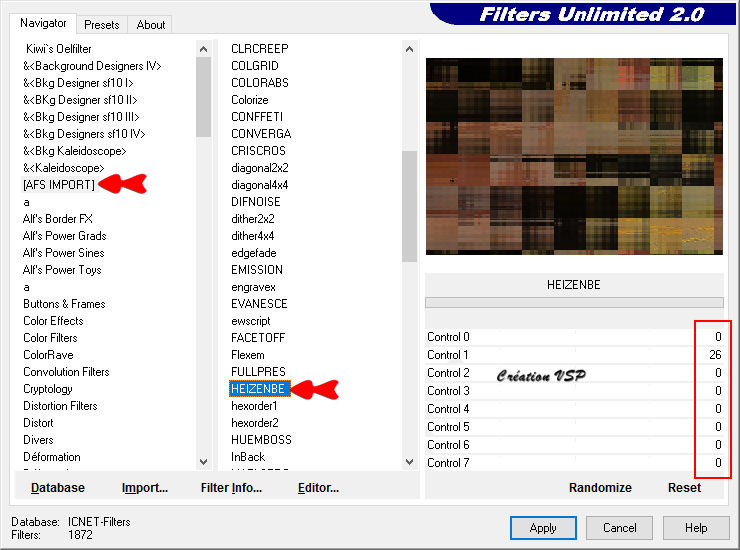This screenshot has width=740, height=550.
Task: Select Color Effects category
Action: tap(53, 321)
